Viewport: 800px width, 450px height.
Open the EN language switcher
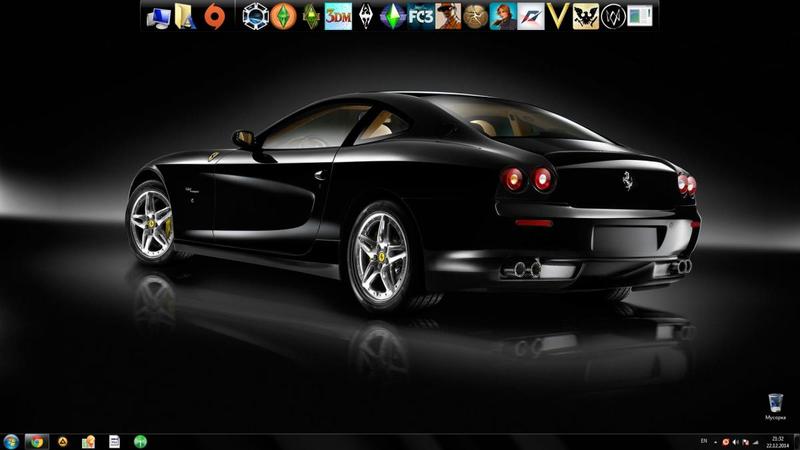[x=703, y=441]
